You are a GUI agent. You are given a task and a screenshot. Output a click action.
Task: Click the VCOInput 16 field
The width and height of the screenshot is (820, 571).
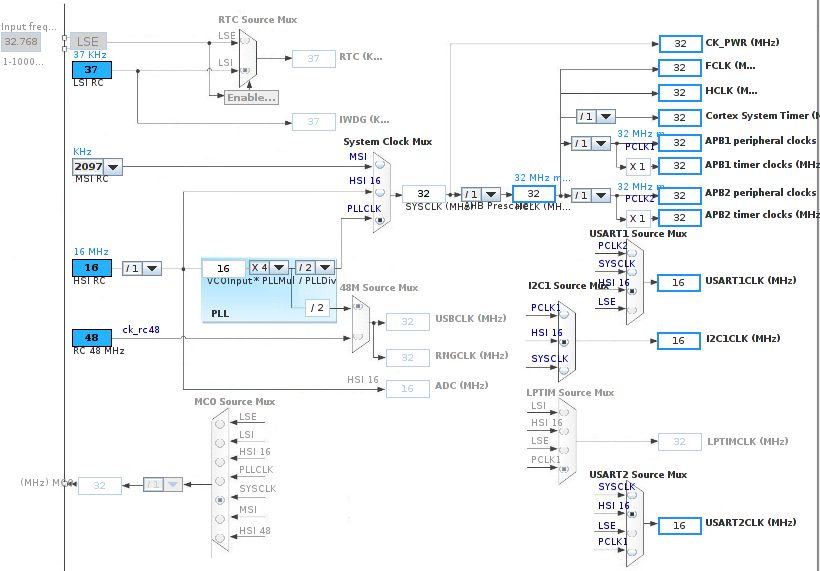click(223, 269)
